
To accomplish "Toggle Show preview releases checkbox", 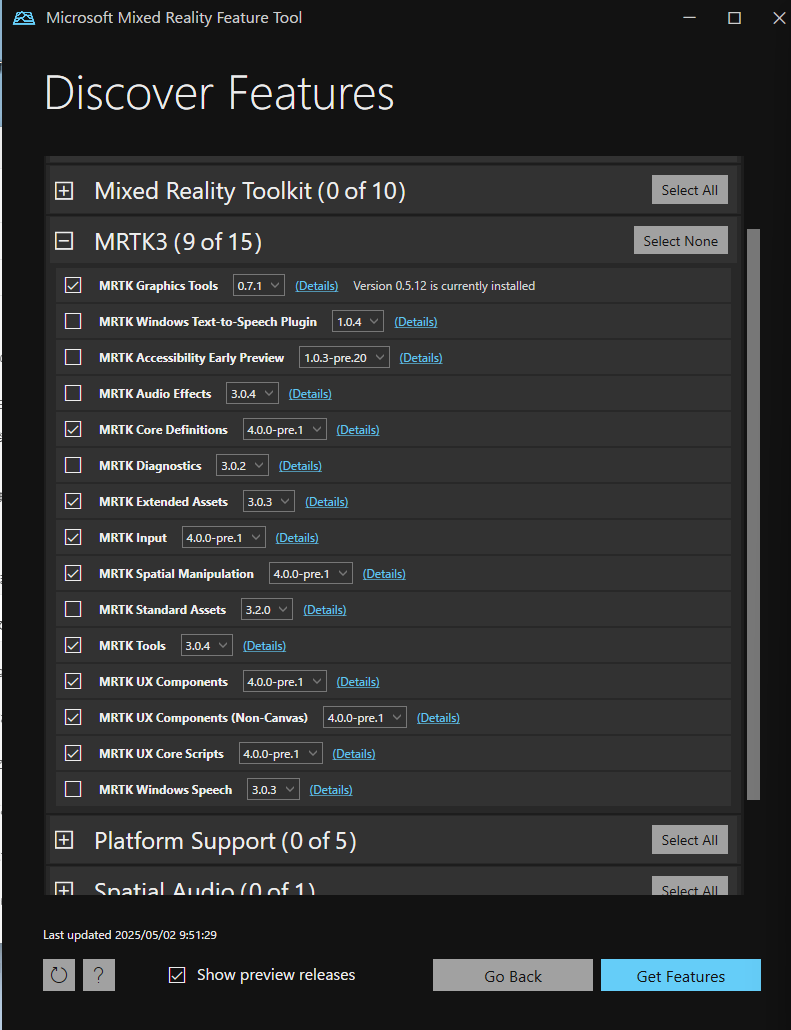I will [x=177, y=975].
